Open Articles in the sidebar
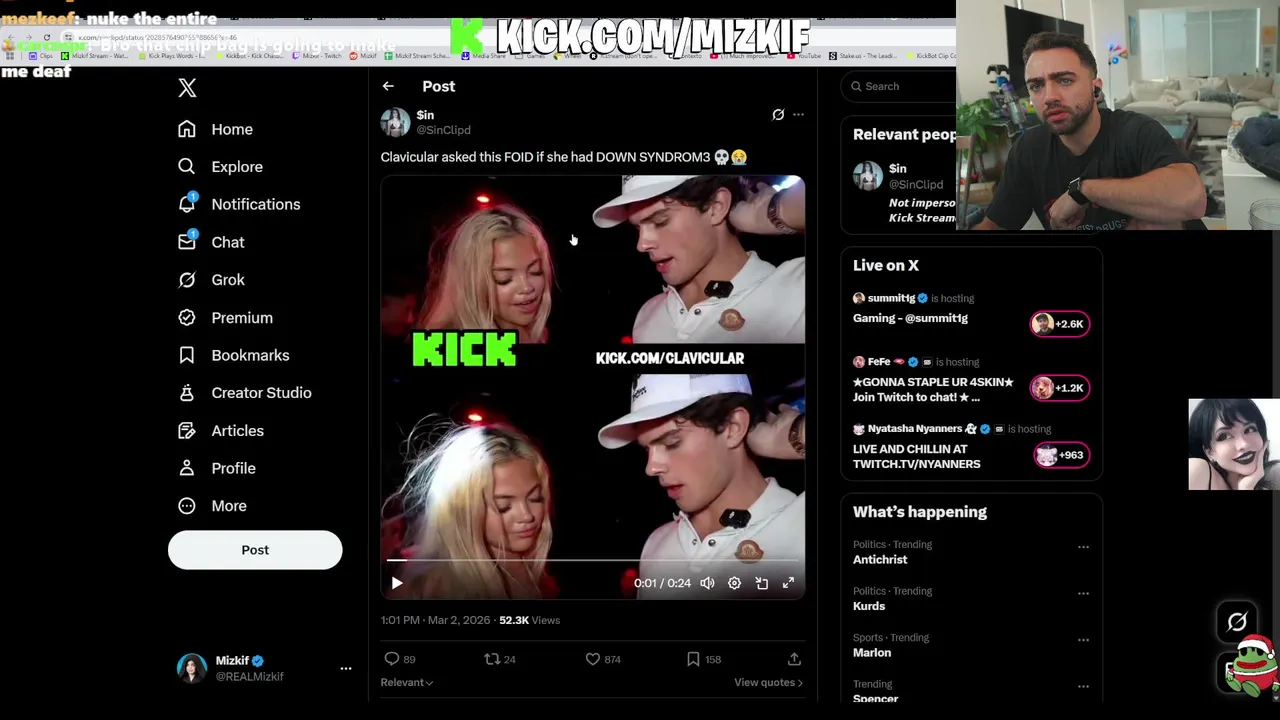Viewport: 1280px width, 720px height. point(220,431)
